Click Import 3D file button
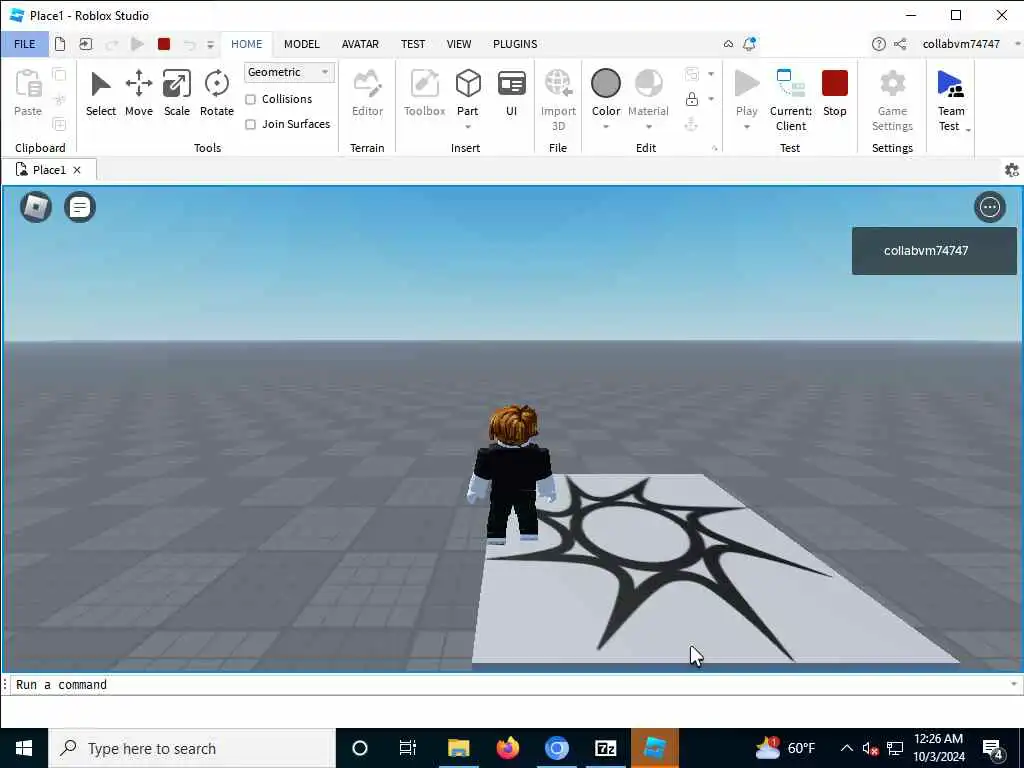The image size is (1024, 768). point(558,100)
